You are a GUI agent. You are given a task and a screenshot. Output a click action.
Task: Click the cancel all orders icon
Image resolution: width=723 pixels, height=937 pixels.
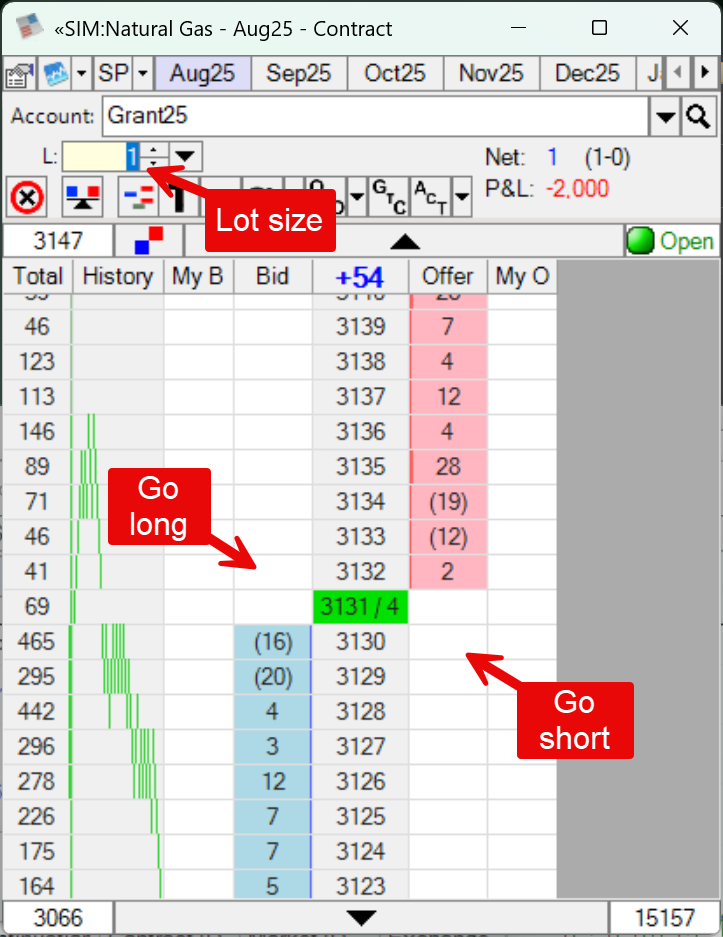(x=27, y=197)
